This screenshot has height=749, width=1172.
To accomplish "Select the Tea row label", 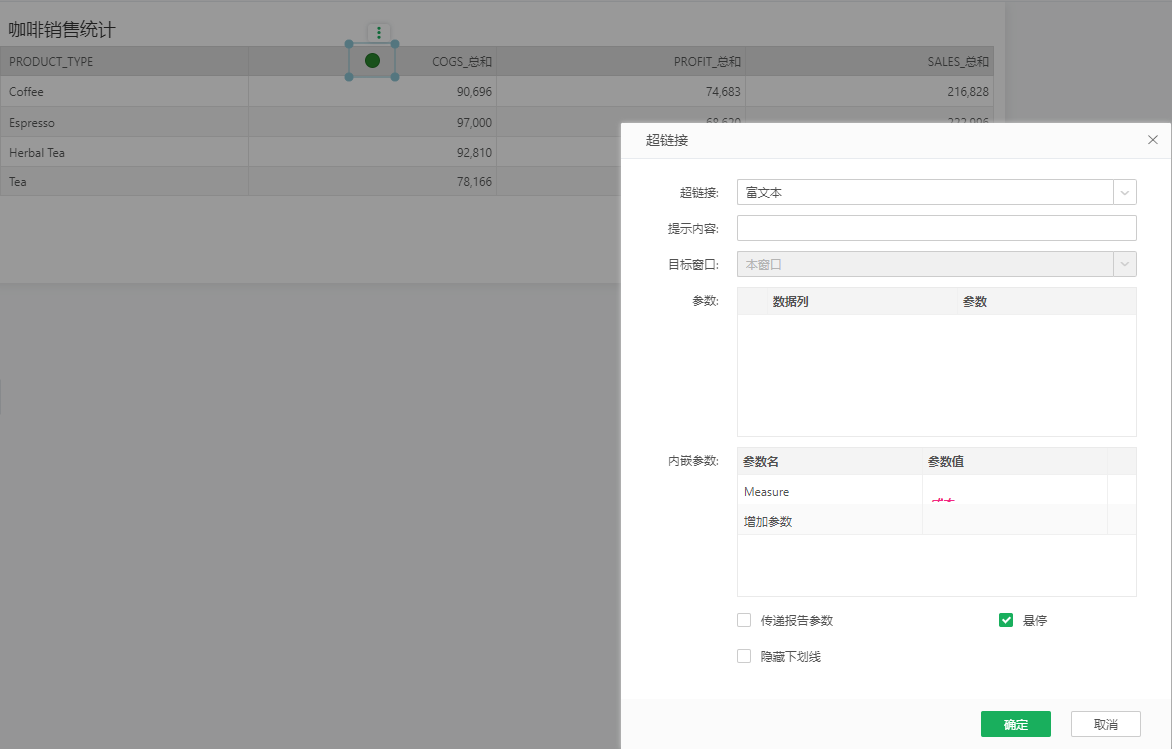I will click(17, 182).
